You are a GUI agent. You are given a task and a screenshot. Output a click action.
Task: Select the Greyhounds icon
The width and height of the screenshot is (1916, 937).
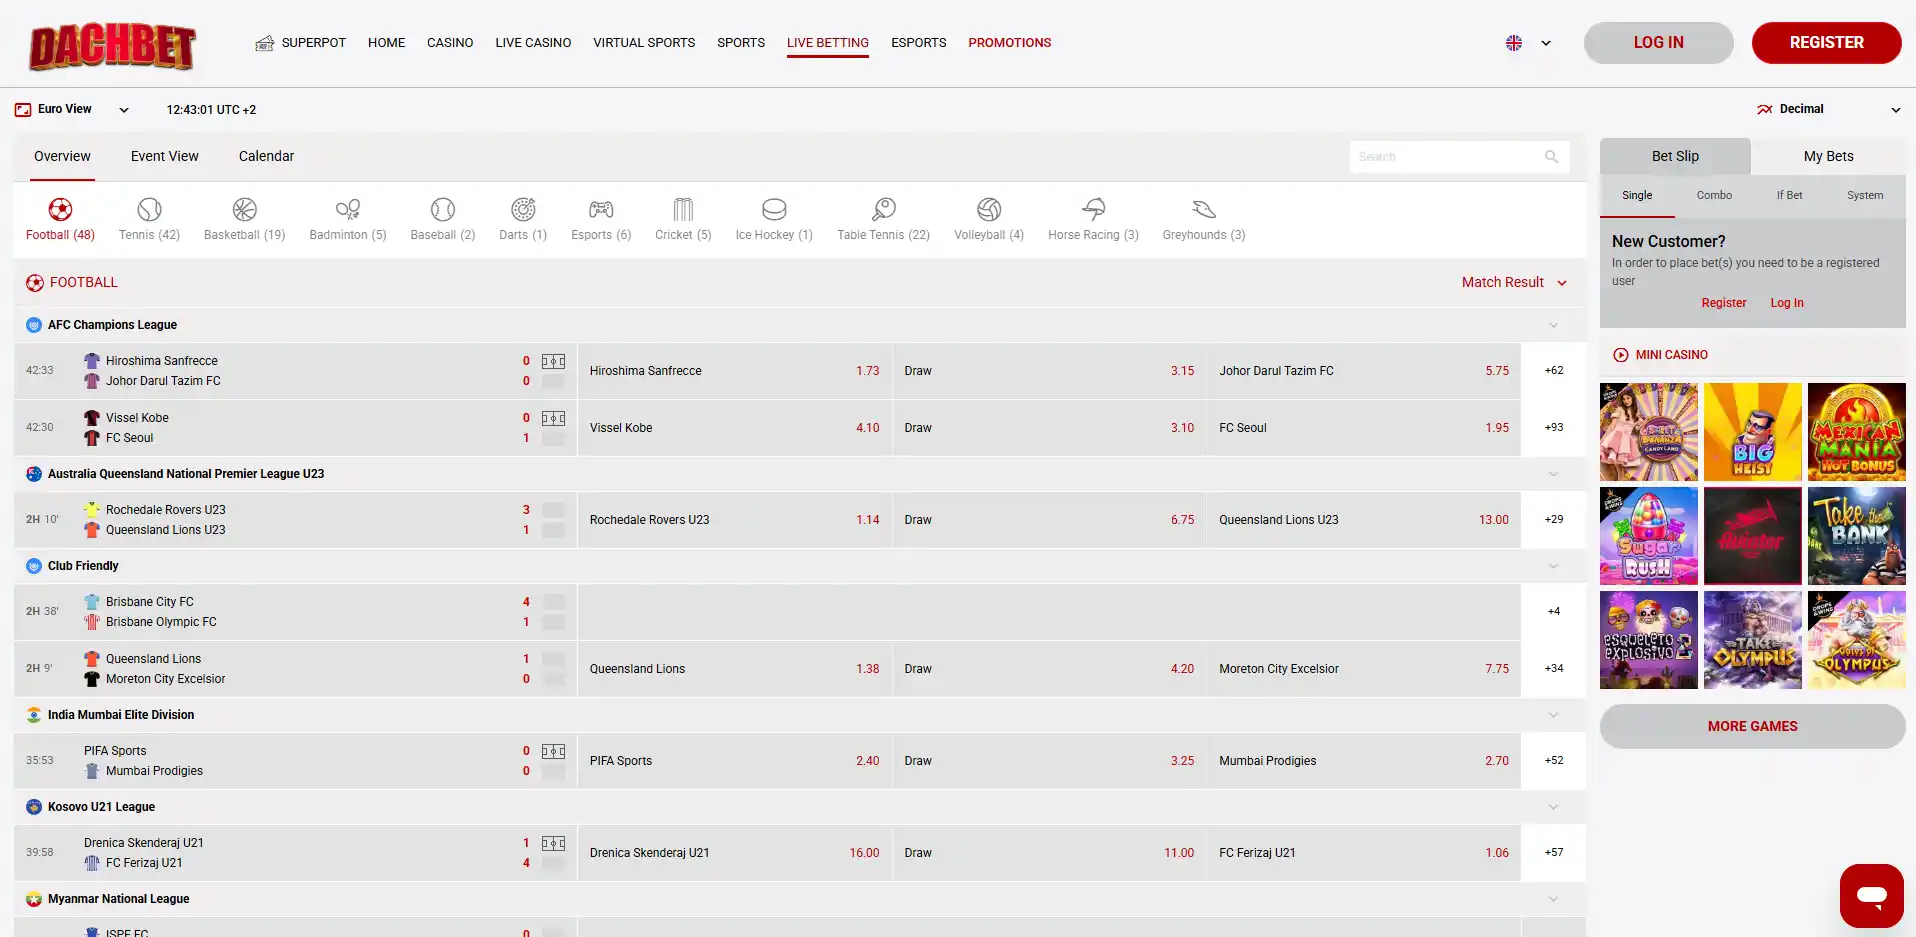[1204, 209]
